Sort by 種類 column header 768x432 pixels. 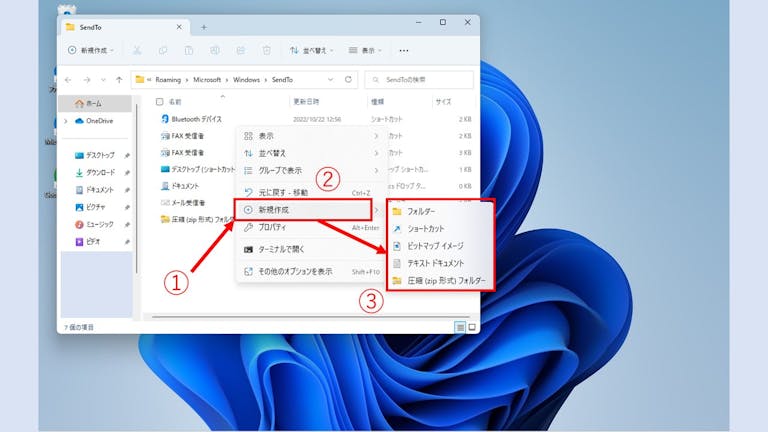pyautogui.click(x=378, y=102)
